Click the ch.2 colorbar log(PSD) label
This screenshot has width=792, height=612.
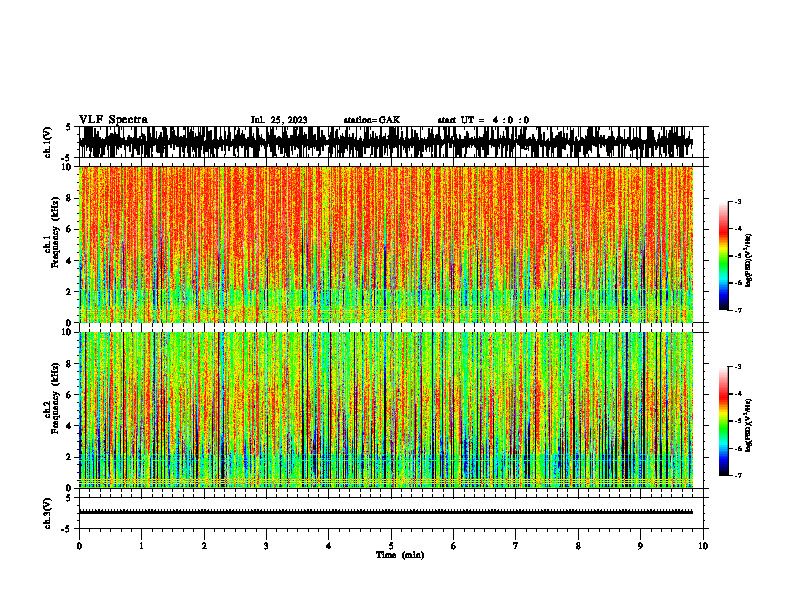pyautogui.click(x=748, y=425)
